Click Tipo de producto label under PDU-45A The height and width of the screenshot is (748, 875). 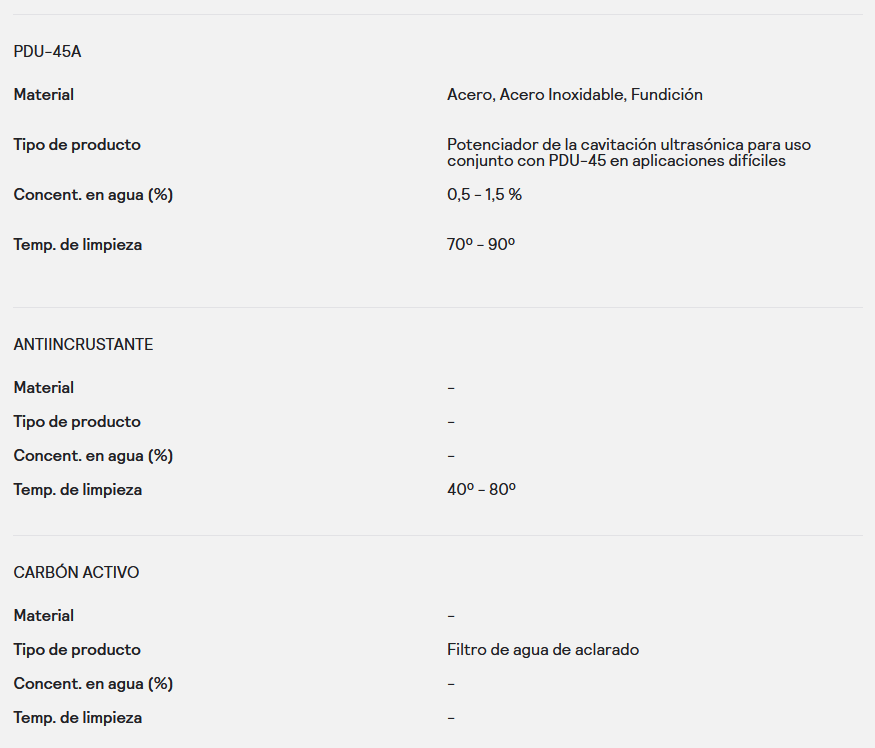[x=77, y=145]
